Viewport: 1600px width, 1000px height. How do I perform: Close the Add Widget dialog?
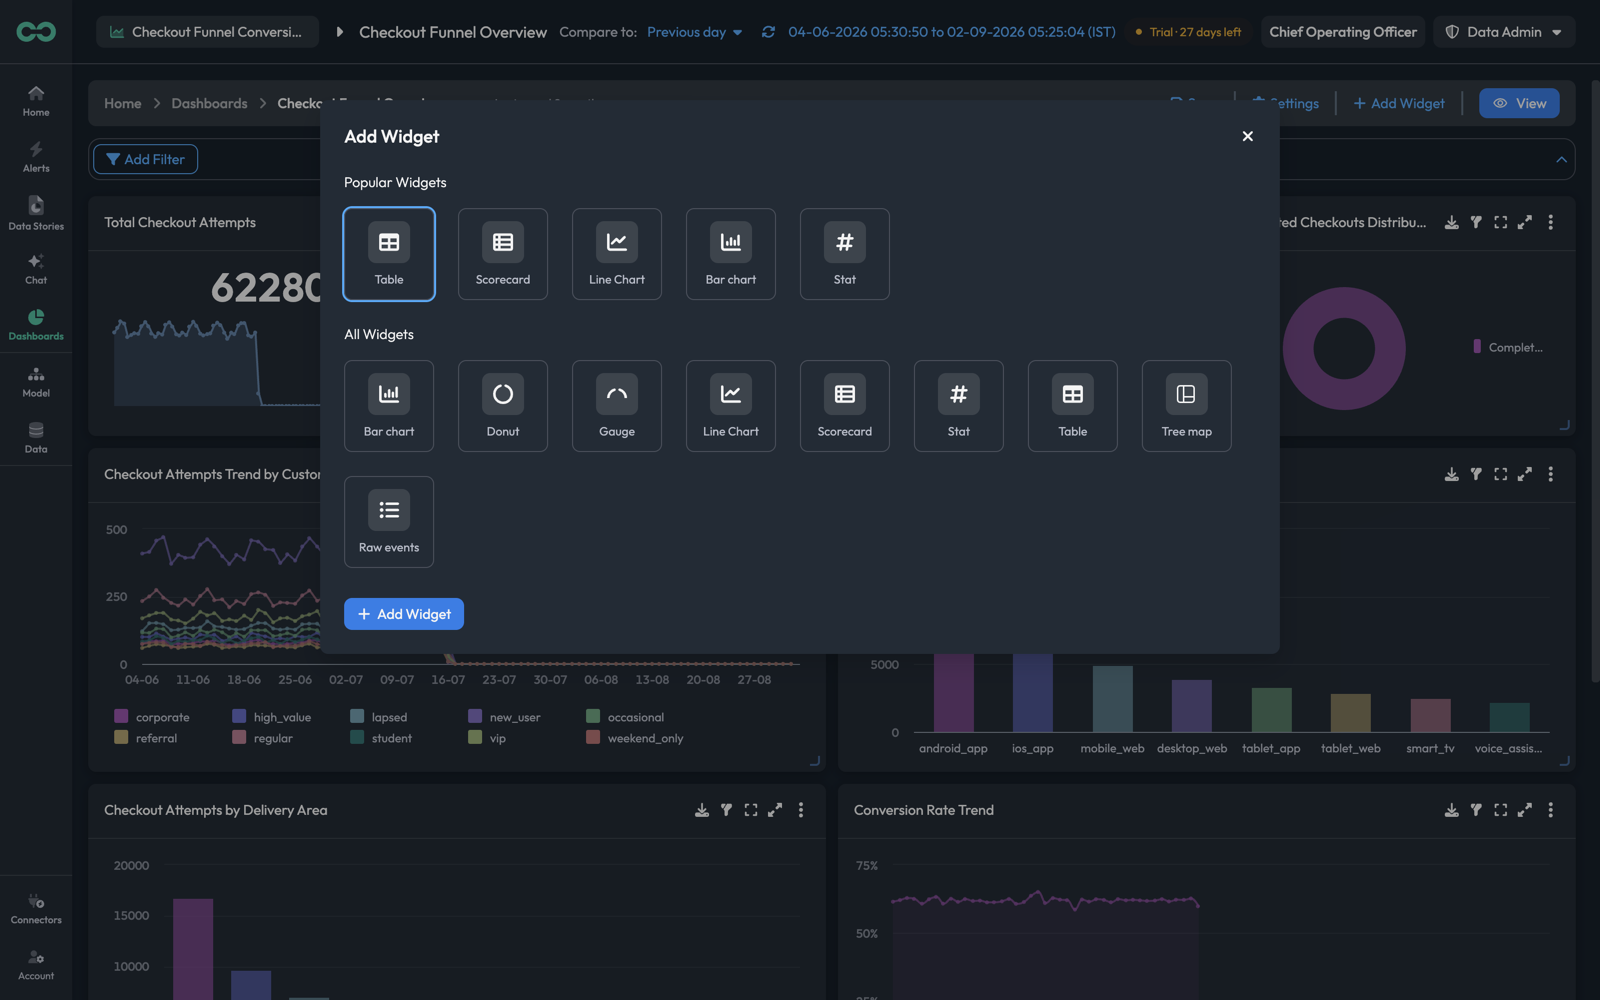tap(1247, 136)
